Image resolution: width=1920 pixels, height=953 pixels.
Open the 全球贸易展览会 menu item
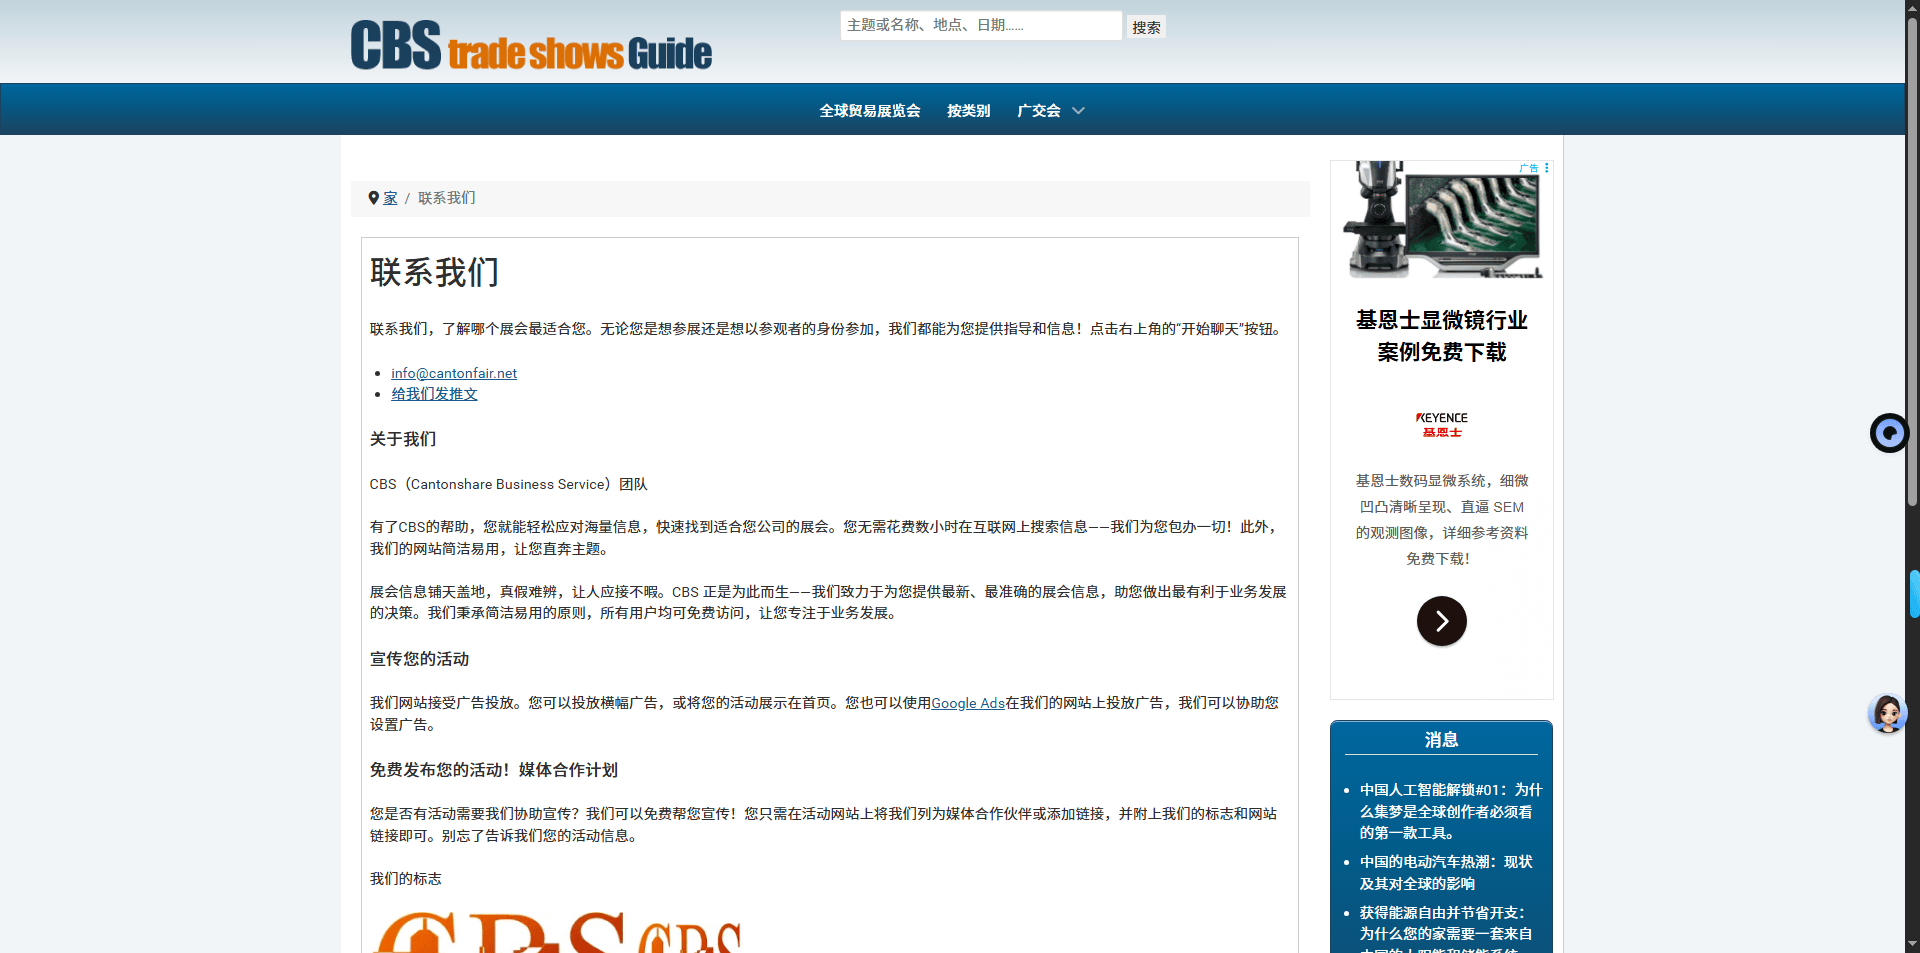[869, 111]
